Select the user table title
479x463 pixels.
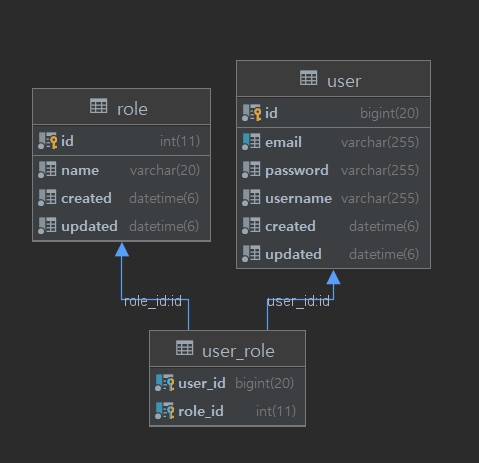[344, 81]
